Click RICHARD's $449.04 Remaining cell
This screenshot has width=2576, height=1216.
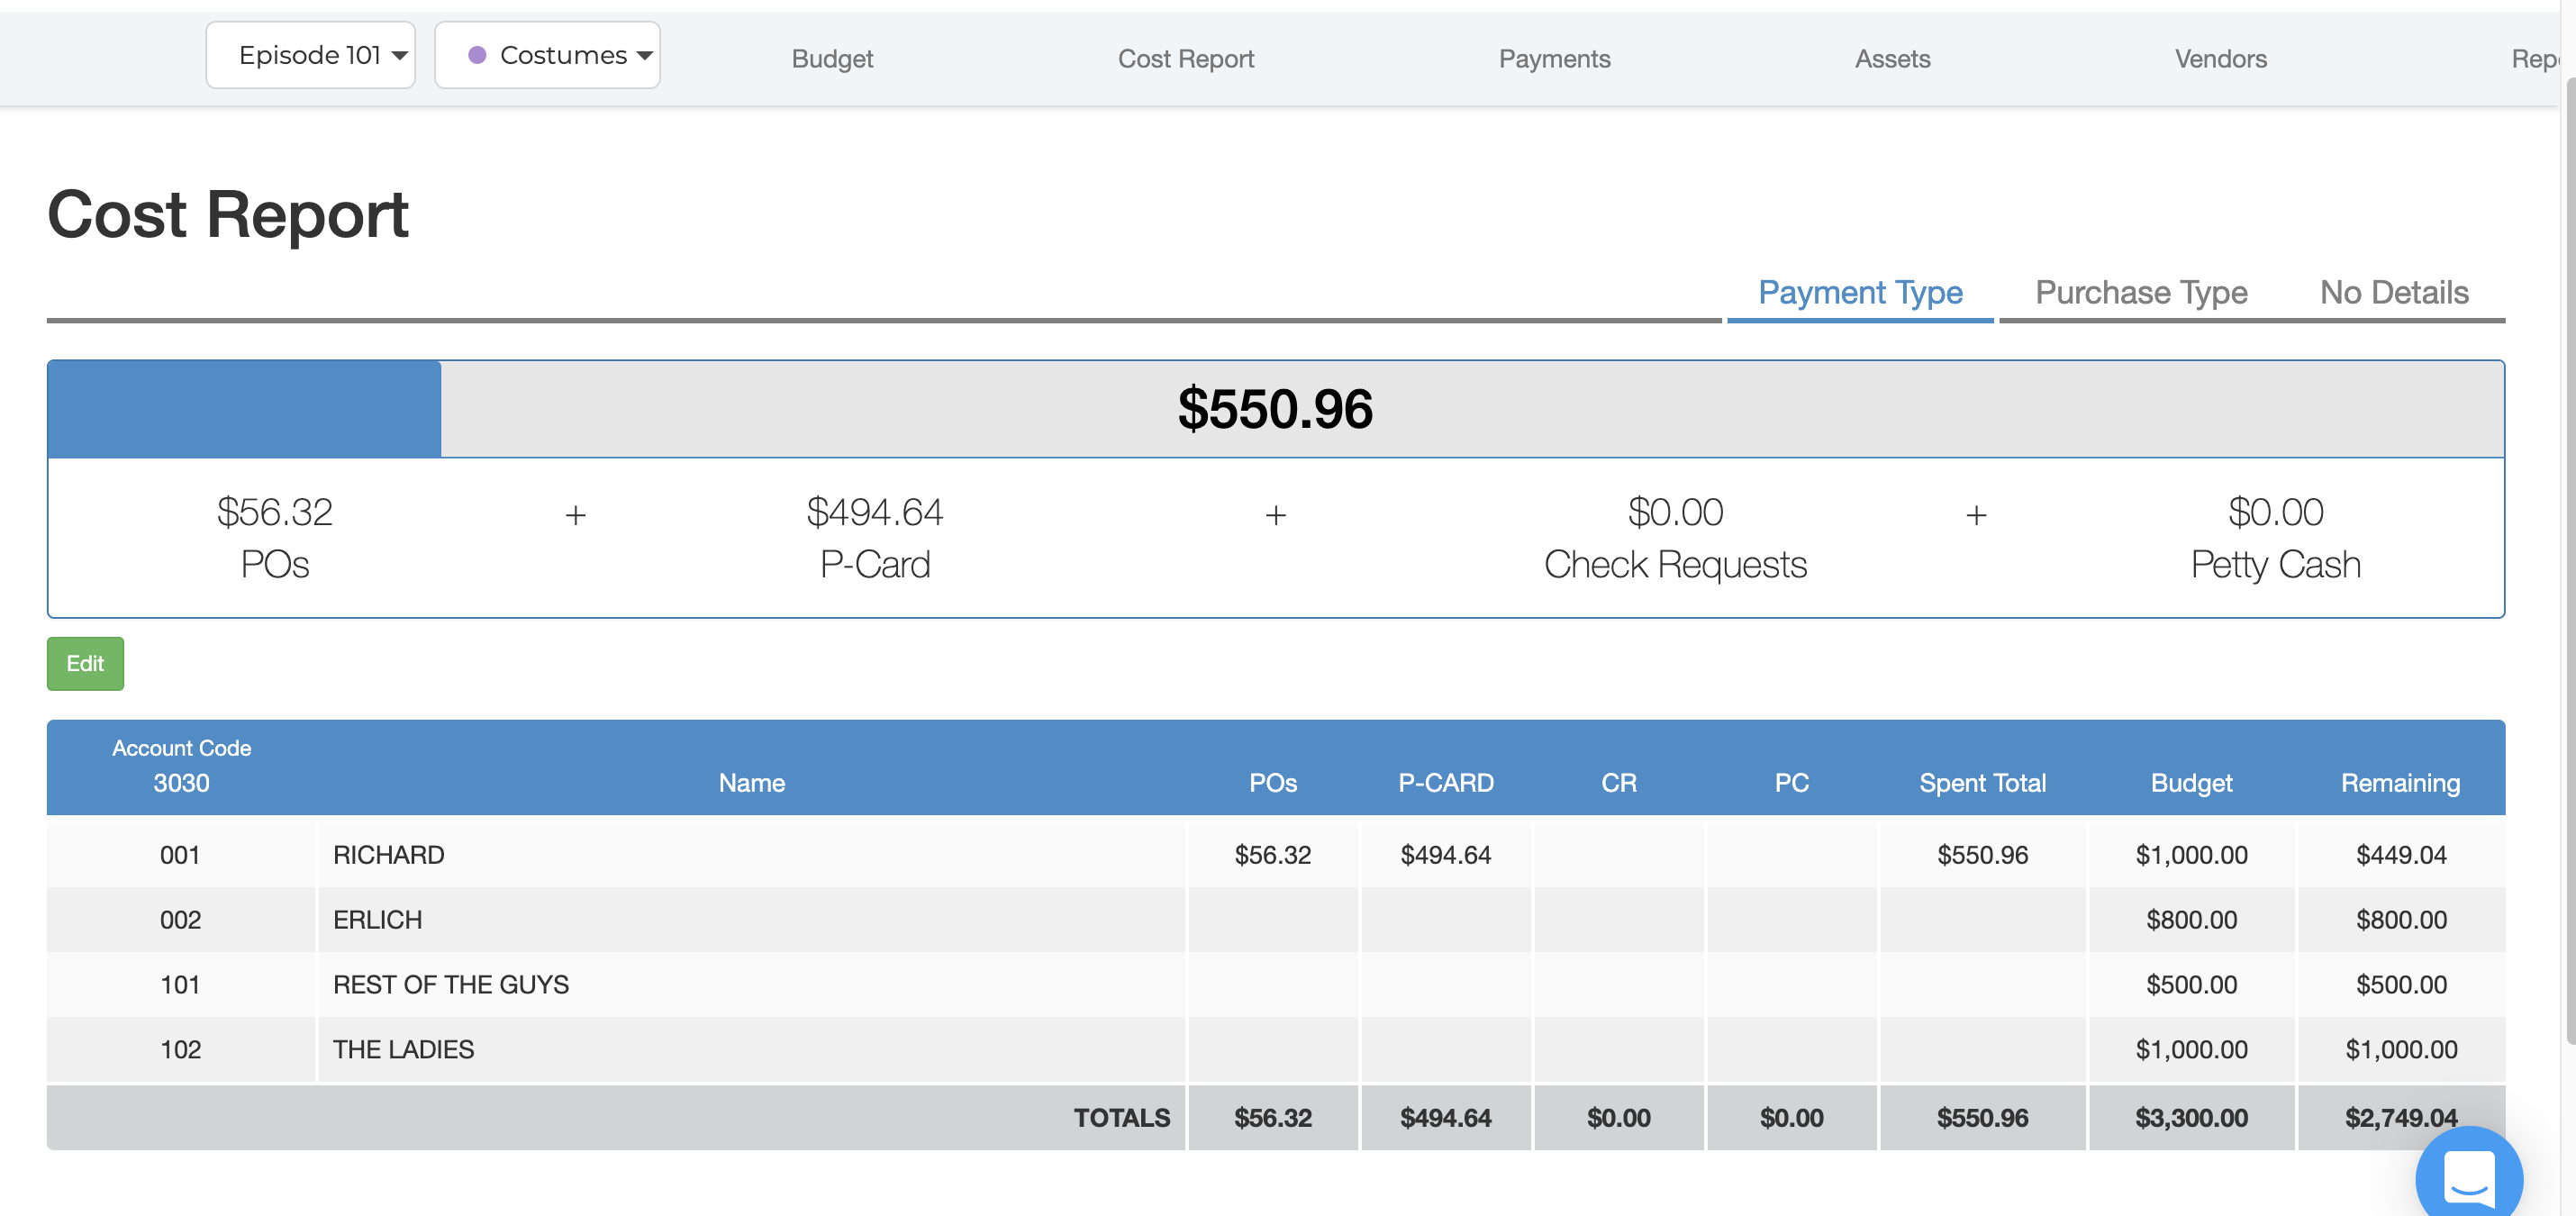point(2401,855)
